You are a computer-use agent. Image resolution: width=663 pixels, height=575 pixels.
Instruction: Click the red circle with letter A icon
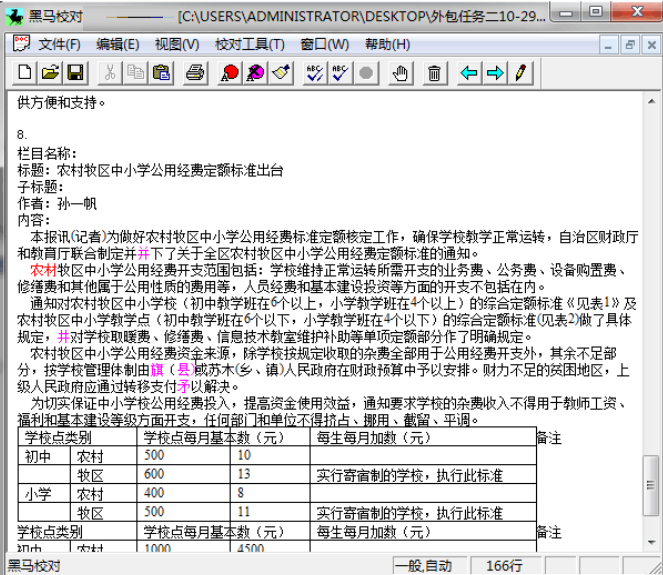point(230,73)
